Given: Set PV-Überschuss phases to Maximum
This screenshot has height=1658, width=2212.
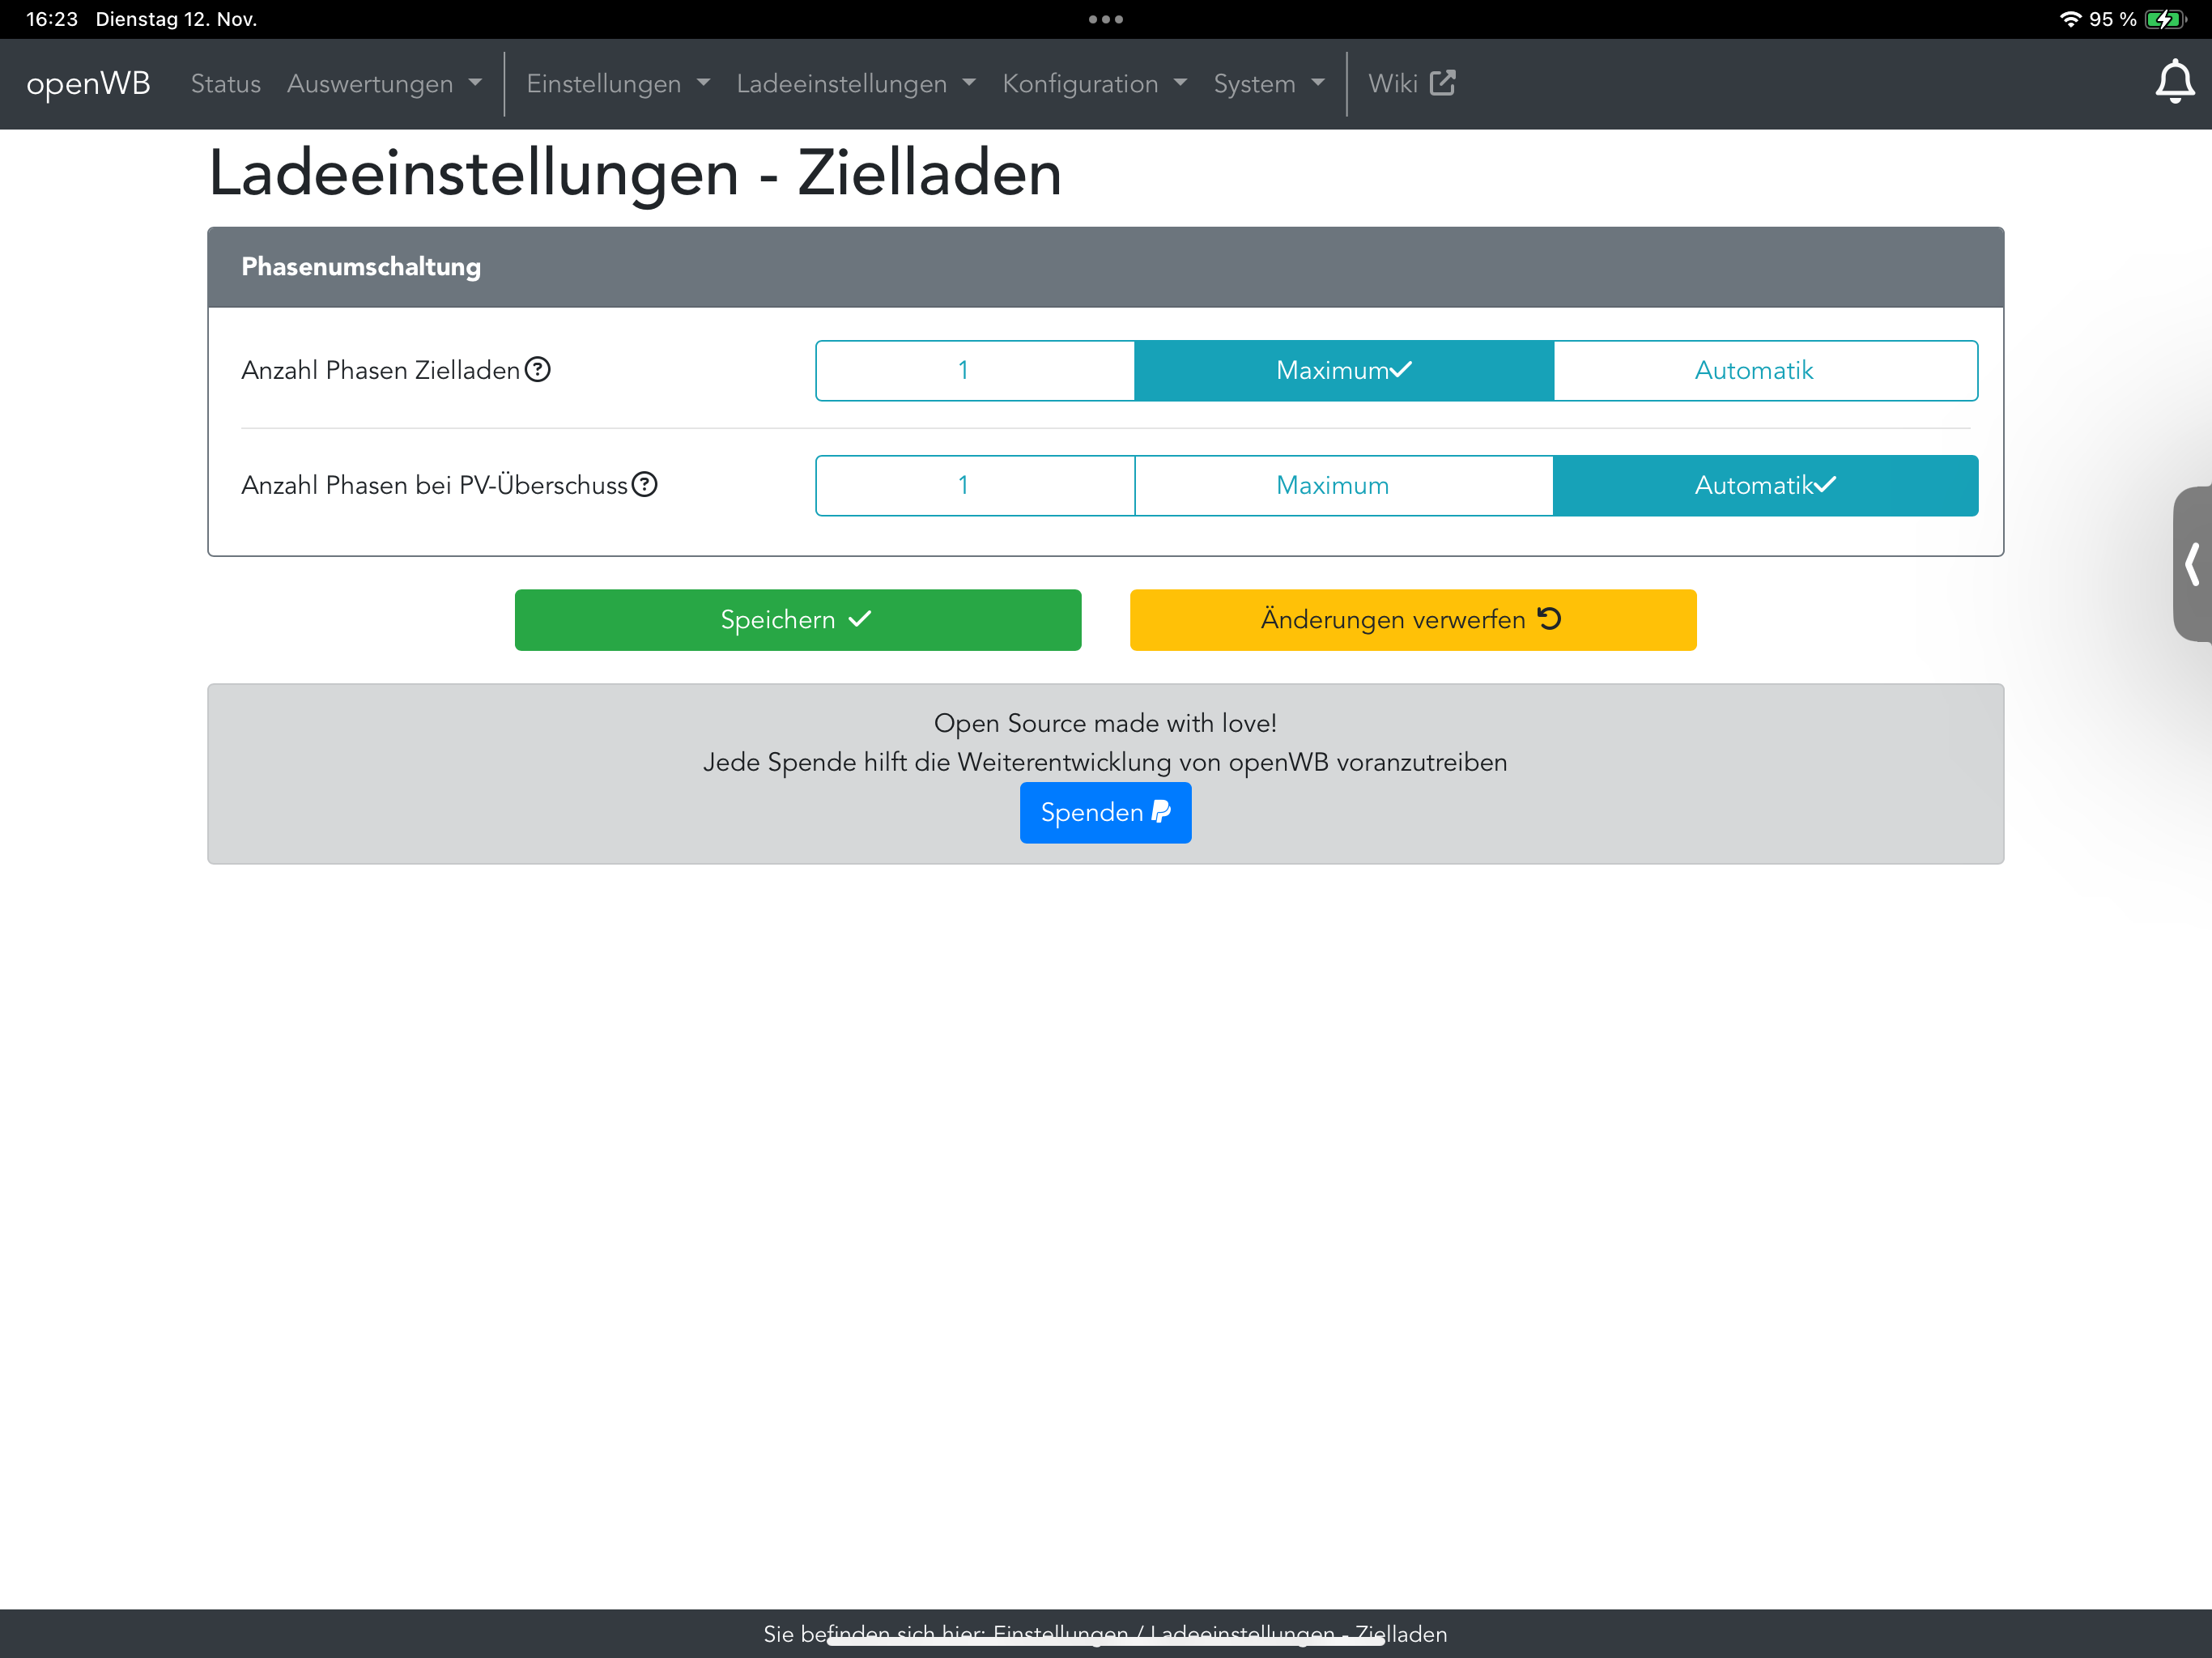Looking at the screenshot, I should tap(1343, 486).
